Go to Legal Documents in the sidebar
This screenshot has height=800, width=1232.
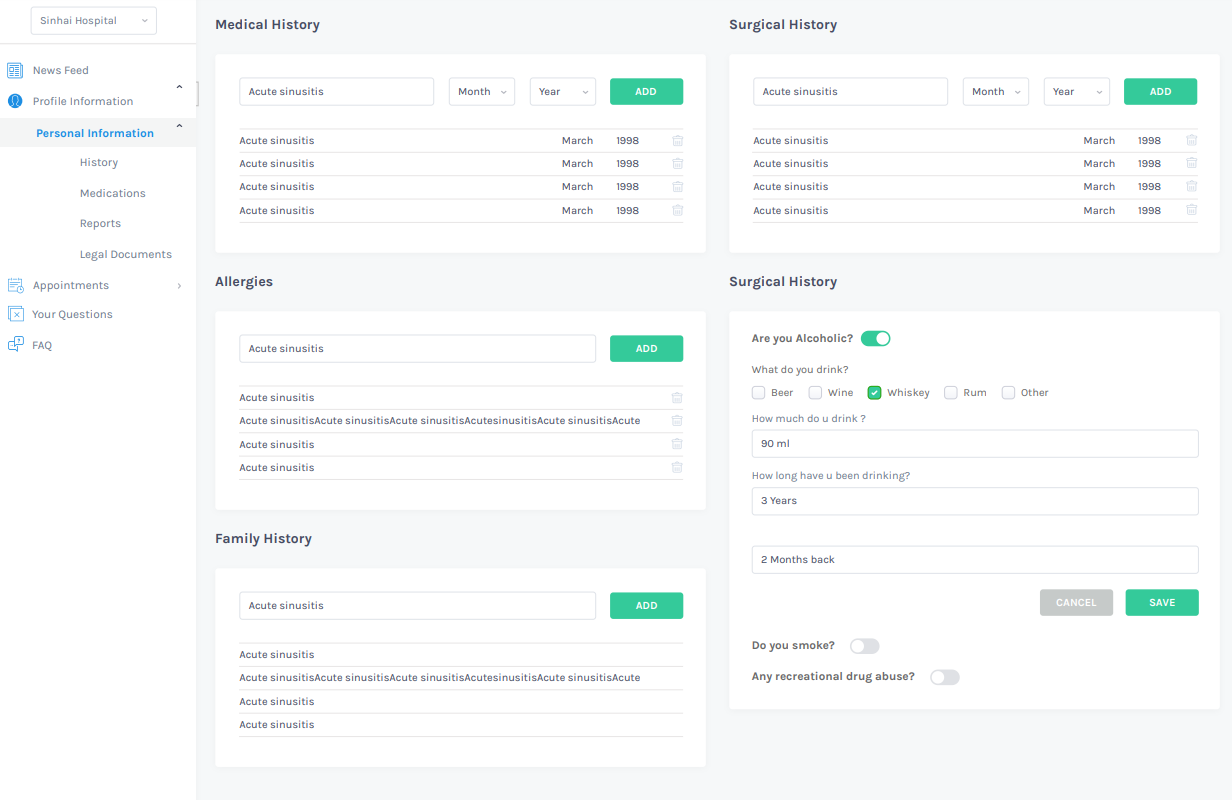click(x=125, y=254)
